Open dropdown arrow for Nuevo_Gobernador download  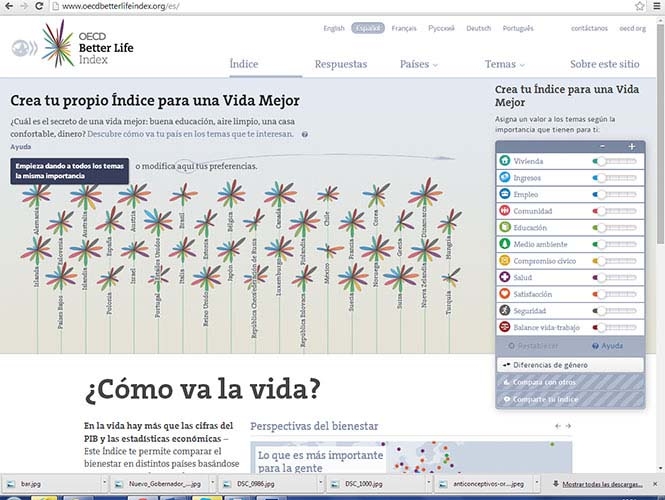[x=212, y=483]
